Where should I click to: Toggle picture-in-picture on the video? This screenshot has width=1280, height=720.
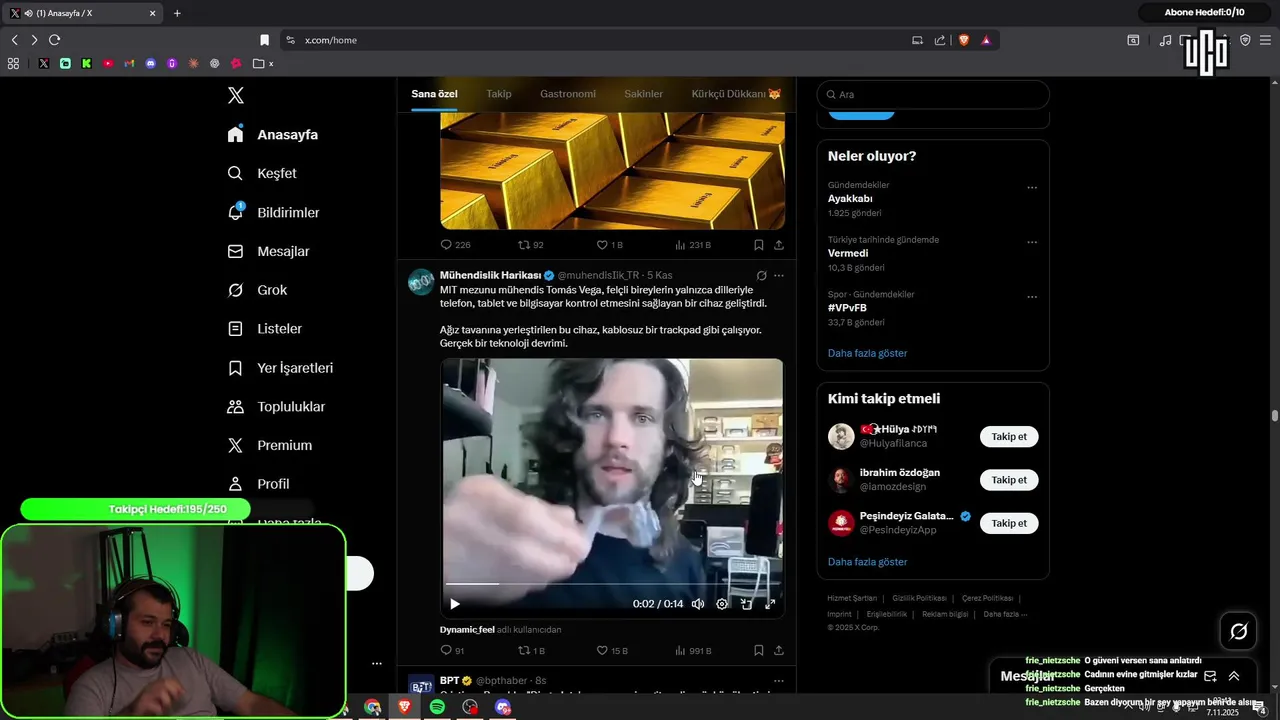[x=746, y=604]
